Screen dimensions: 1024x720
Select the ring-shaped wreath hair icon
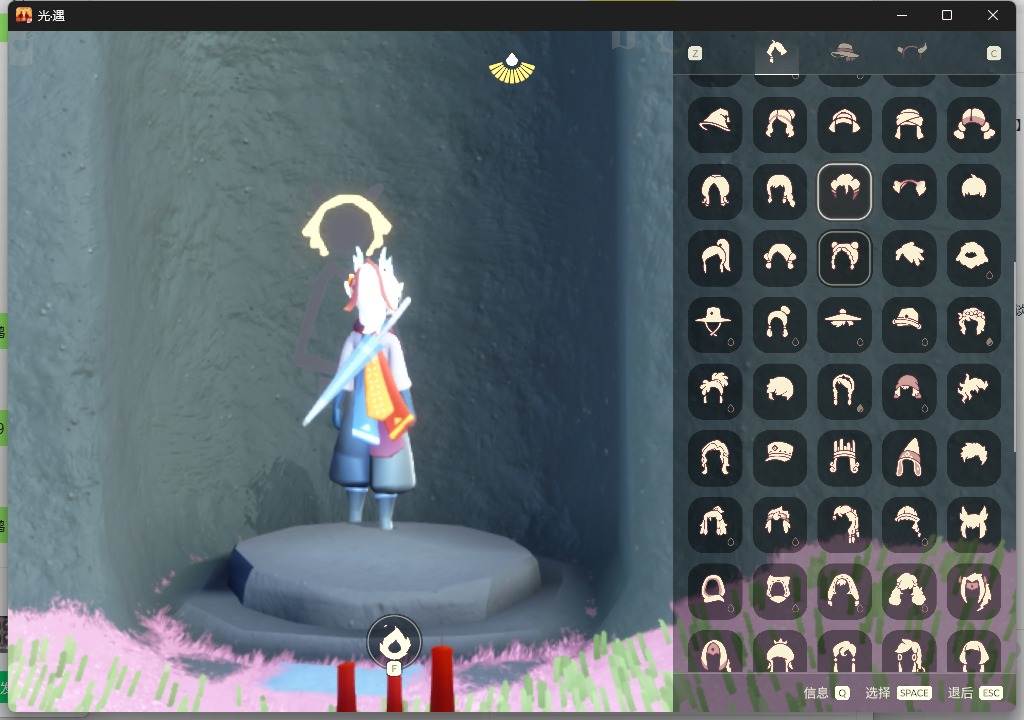974,258
